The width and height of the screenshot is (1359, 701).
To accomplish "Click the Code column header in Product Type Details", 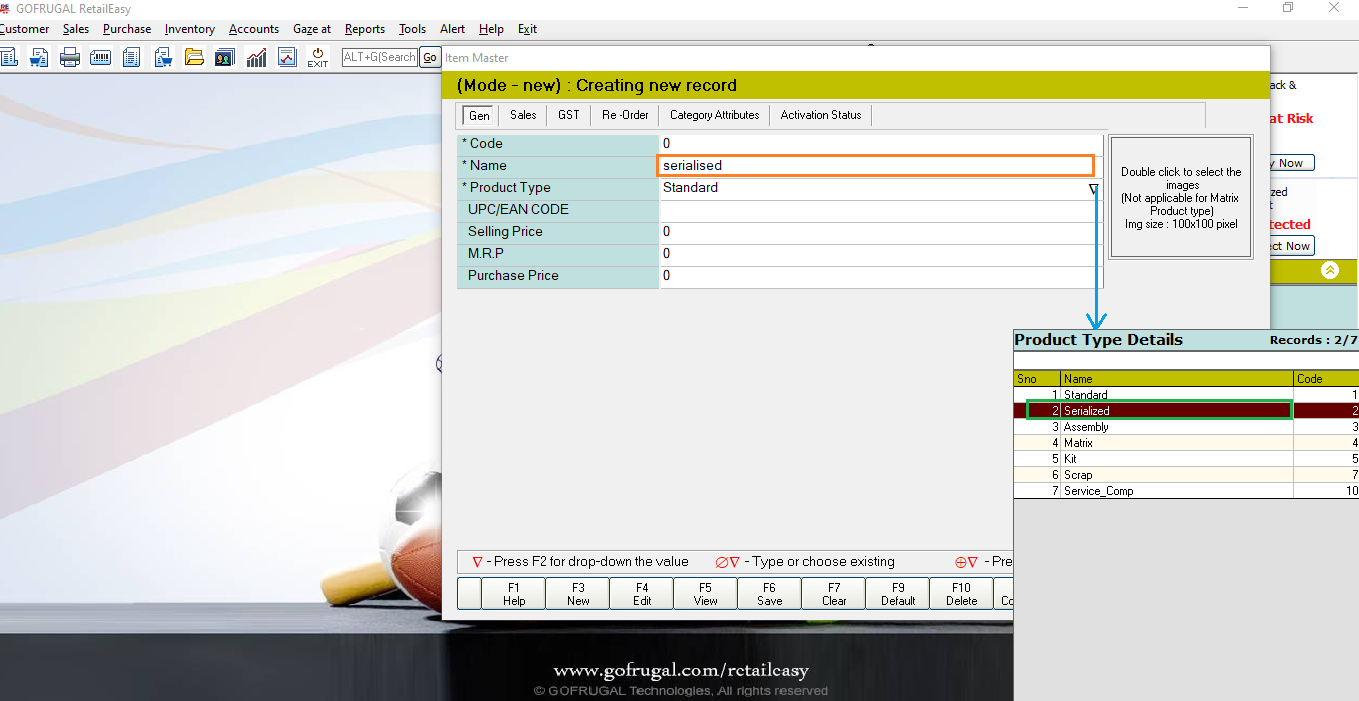I will pos(1326,379).
